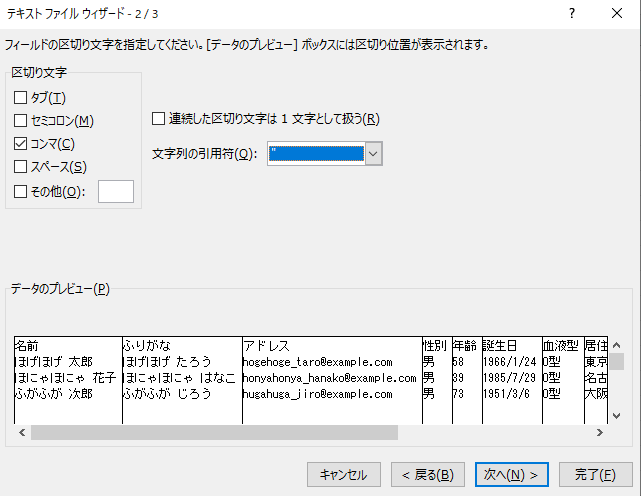
Task: Check 連続した区切り文字は1文字として扱う option
Action: coord(158,119)
